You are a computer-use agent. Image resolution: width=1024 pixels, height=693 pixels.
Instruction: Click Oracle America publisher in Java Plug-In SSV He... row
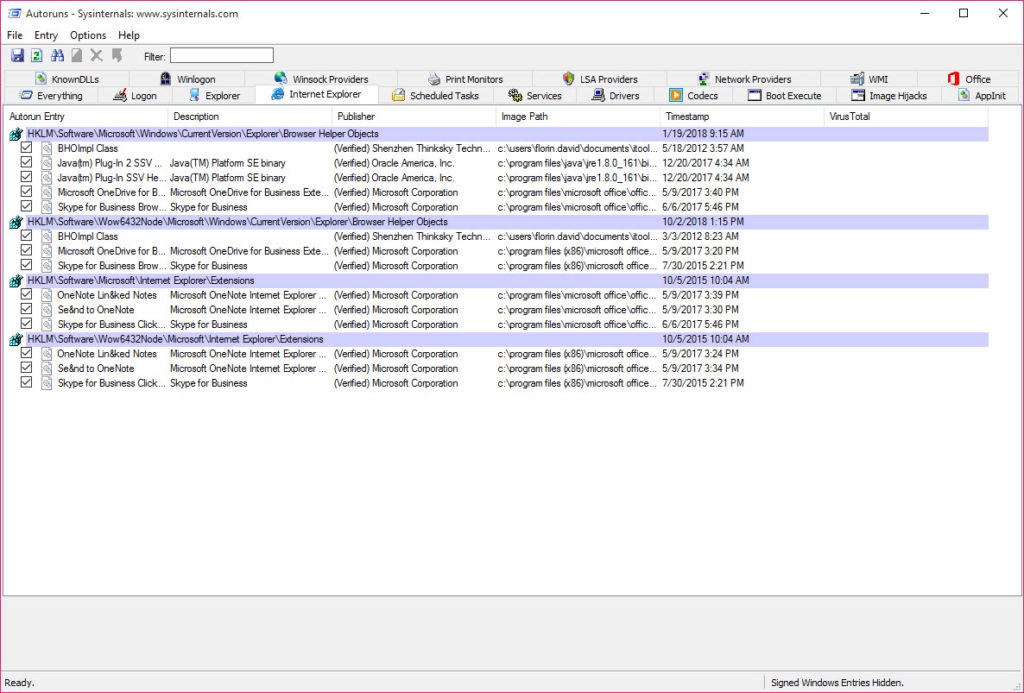click(394, 178)
